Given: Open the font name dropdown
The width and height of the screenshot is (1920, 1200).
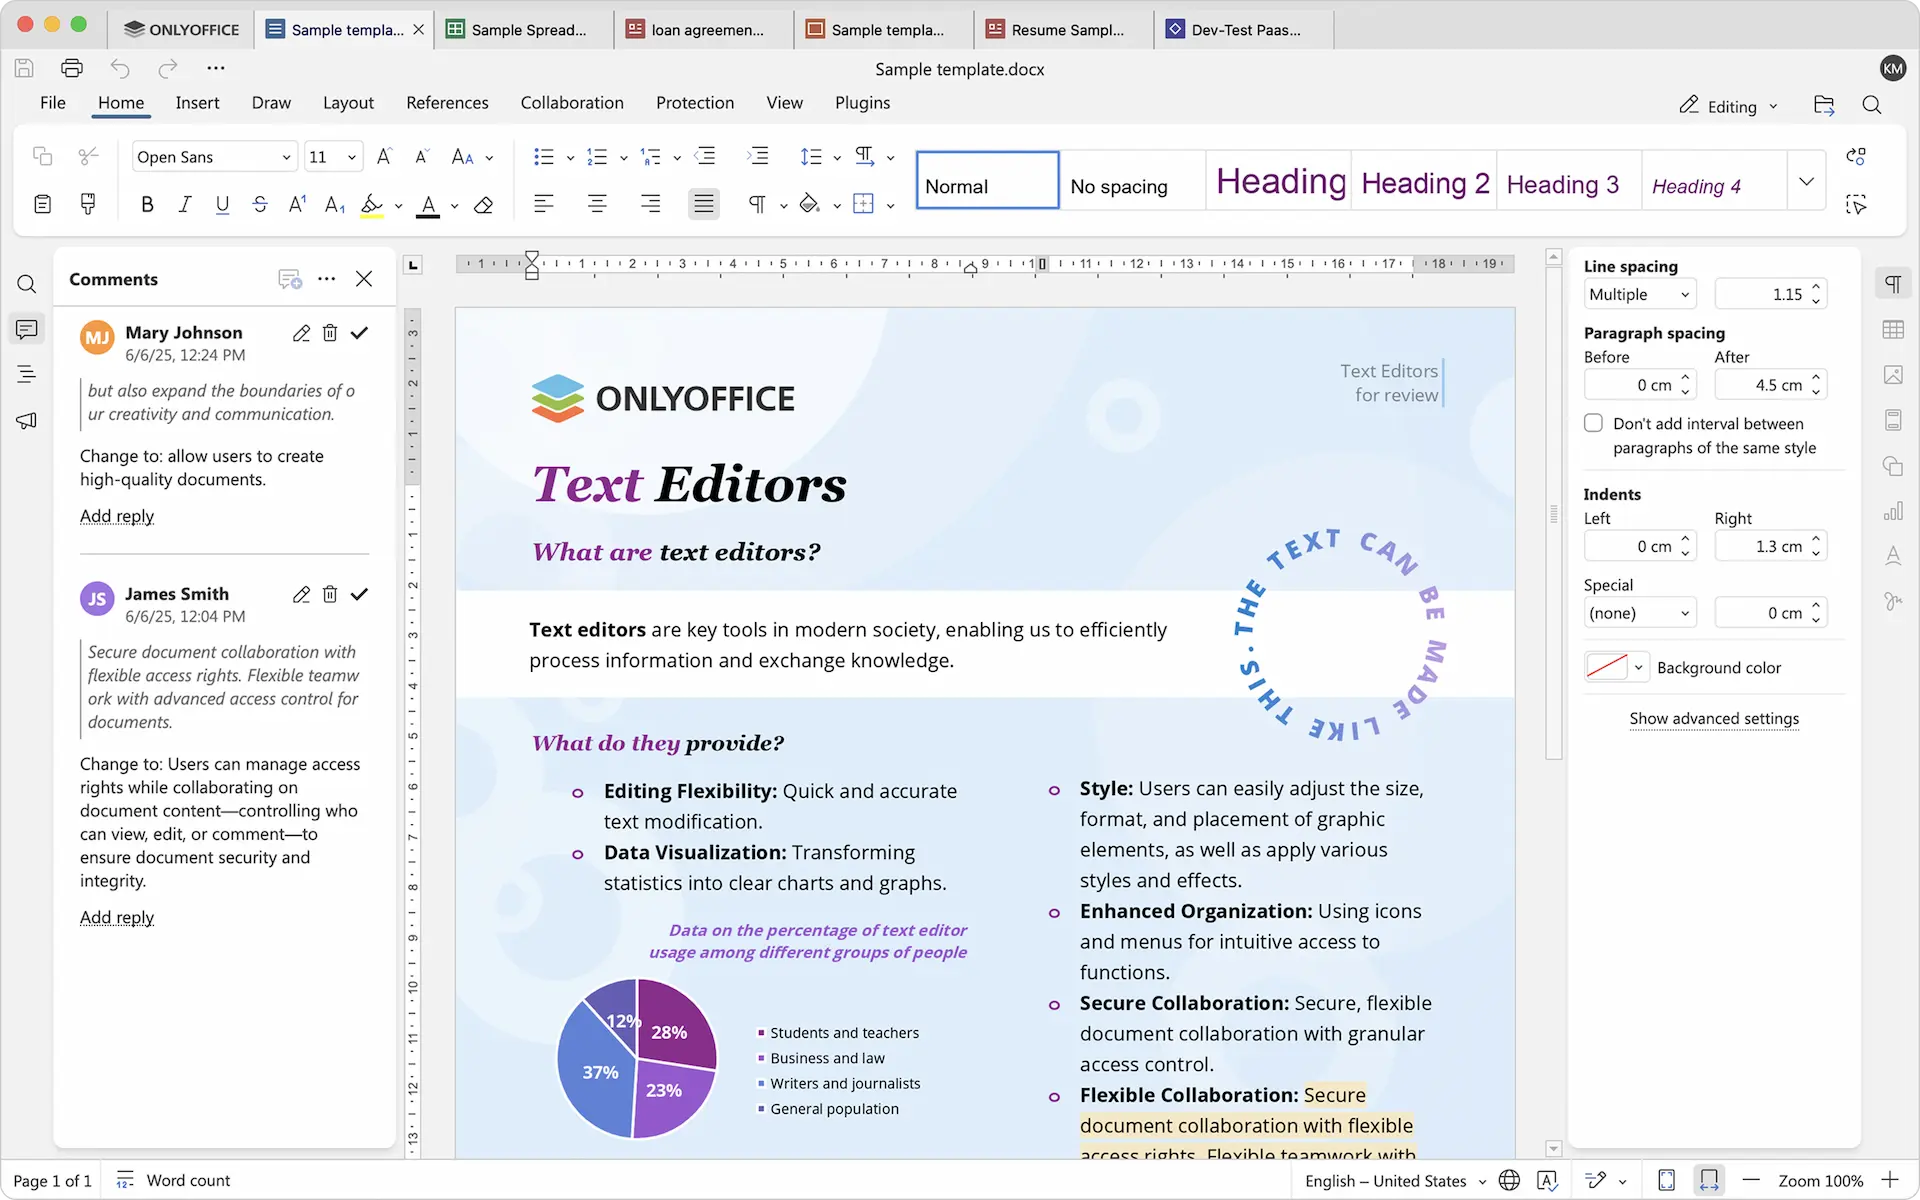Looking at the screenshot, I should (286, 157).
